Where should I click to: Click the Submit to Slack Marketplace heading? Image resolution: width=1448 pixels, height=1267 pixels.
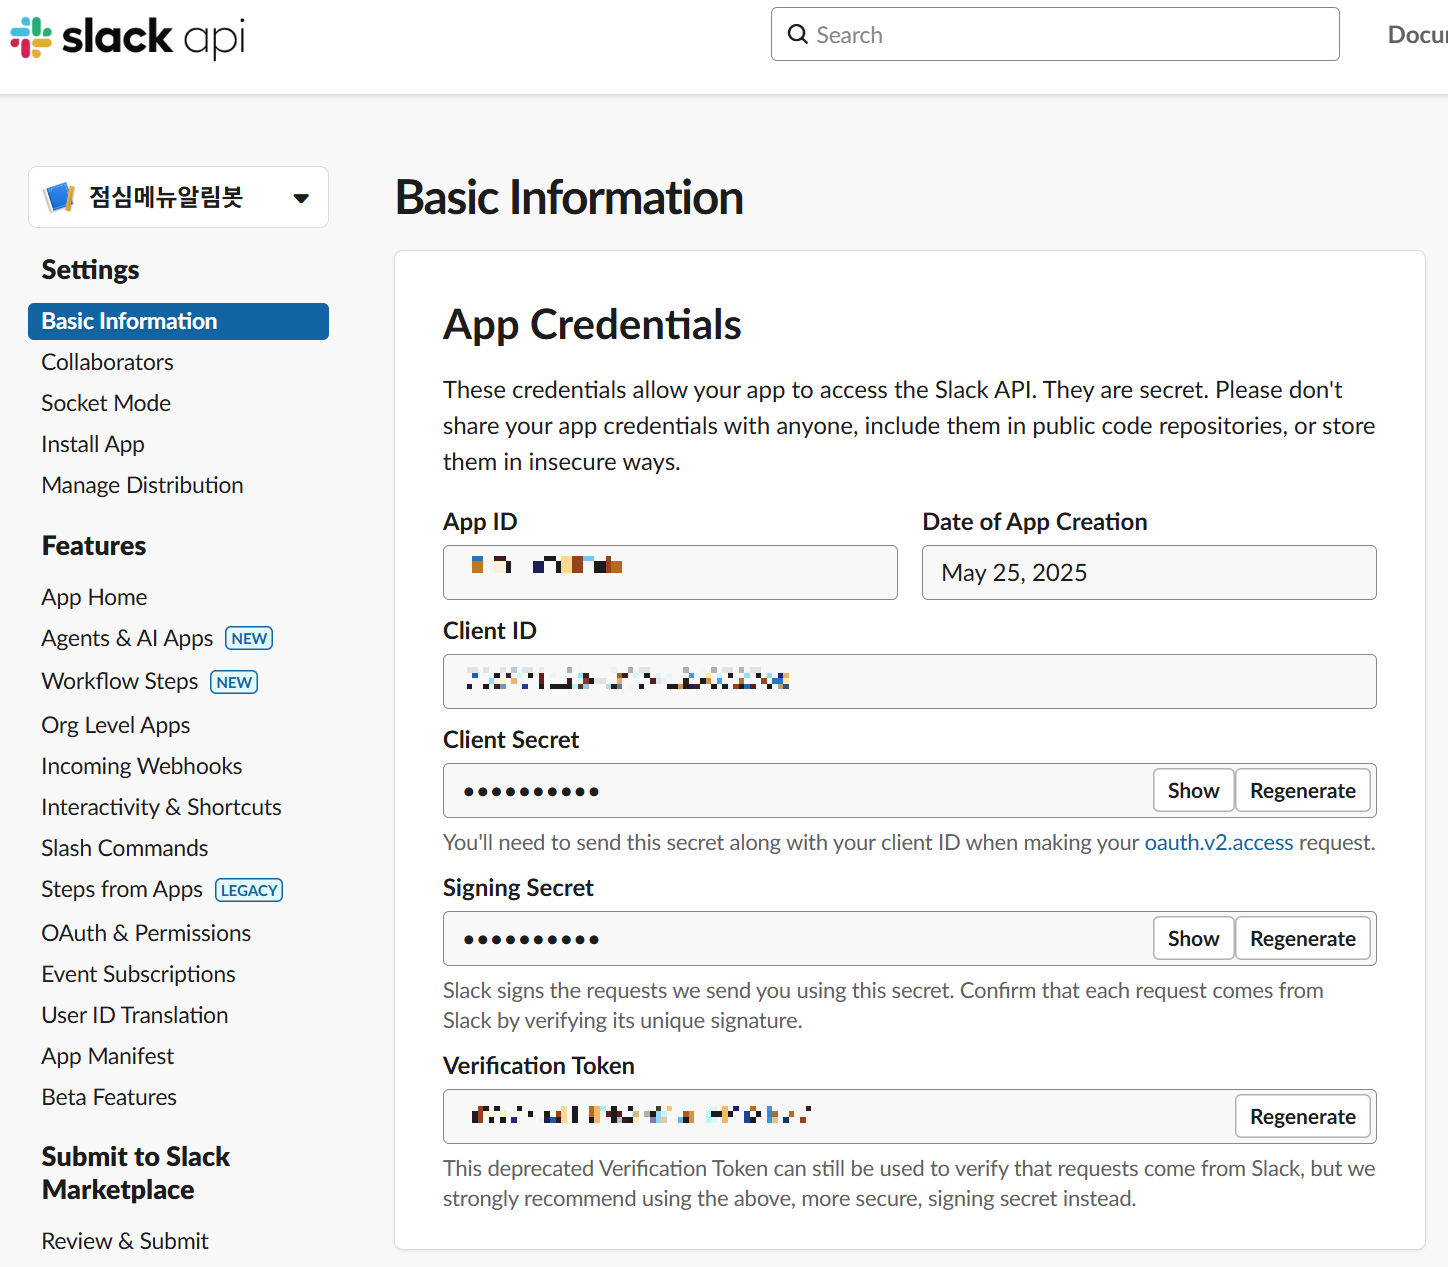pyautogui.click(x=136, y=1173)
